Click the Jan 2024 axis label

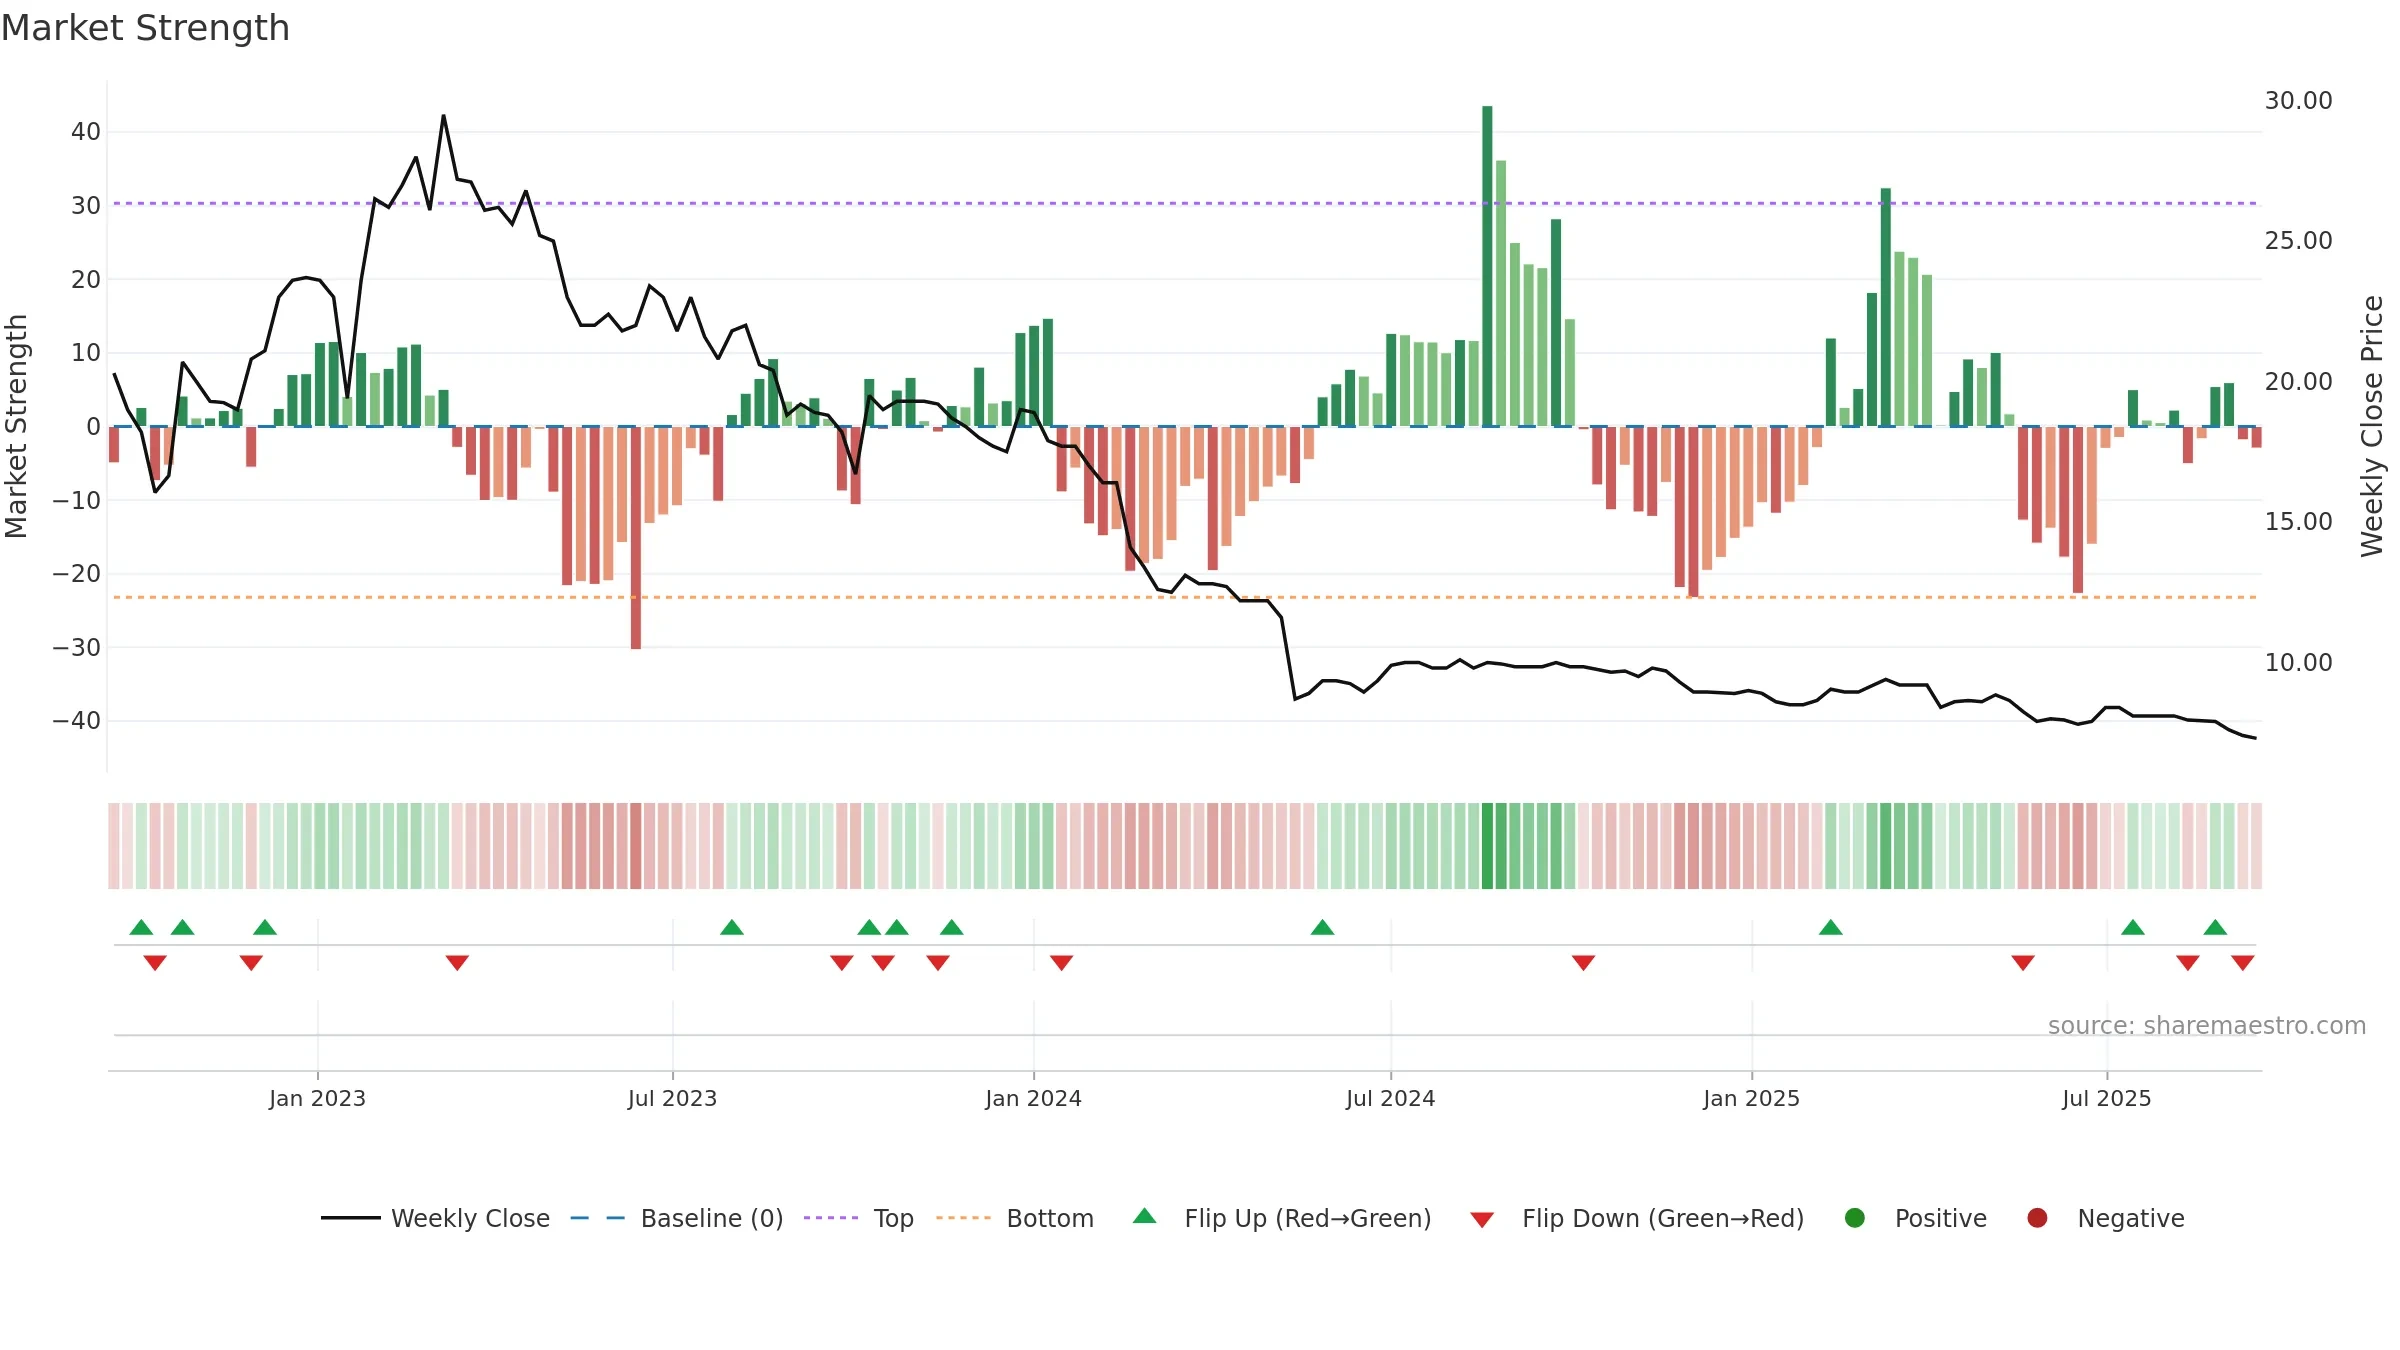(1033, 1098)
